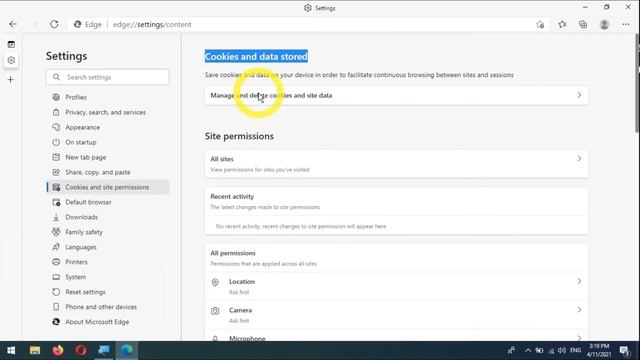Open a new tab with plus icon
The height and width of the screenshot is (360, 640).
[x=11, y=80]
